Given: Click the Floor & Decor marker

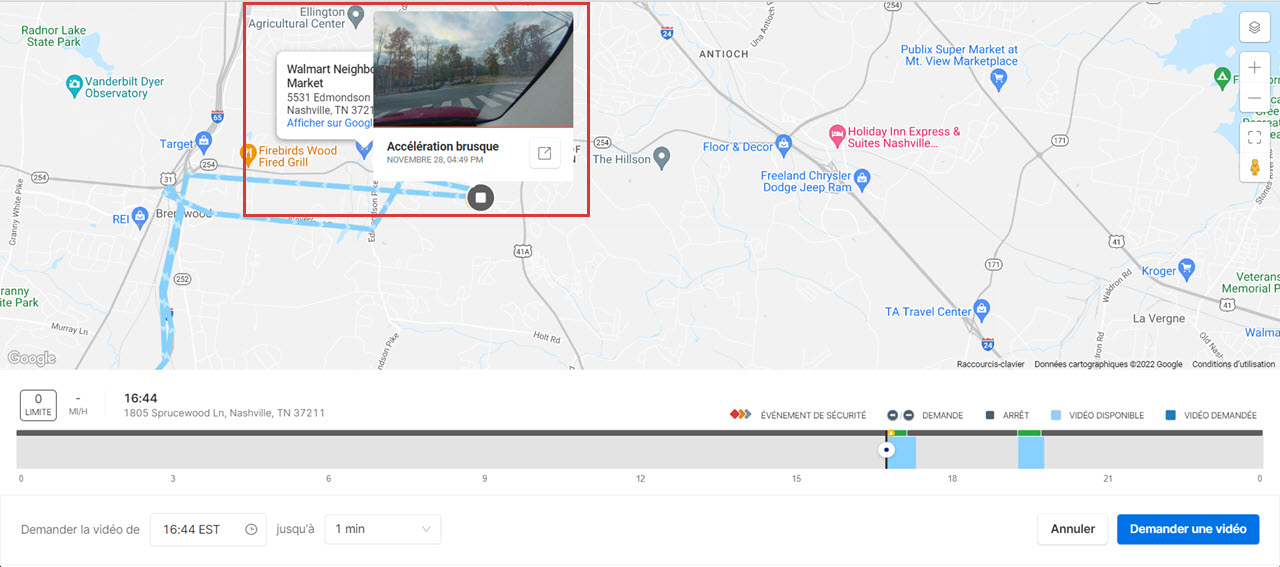Looking at the screenshot, I should tap(784, 146).
